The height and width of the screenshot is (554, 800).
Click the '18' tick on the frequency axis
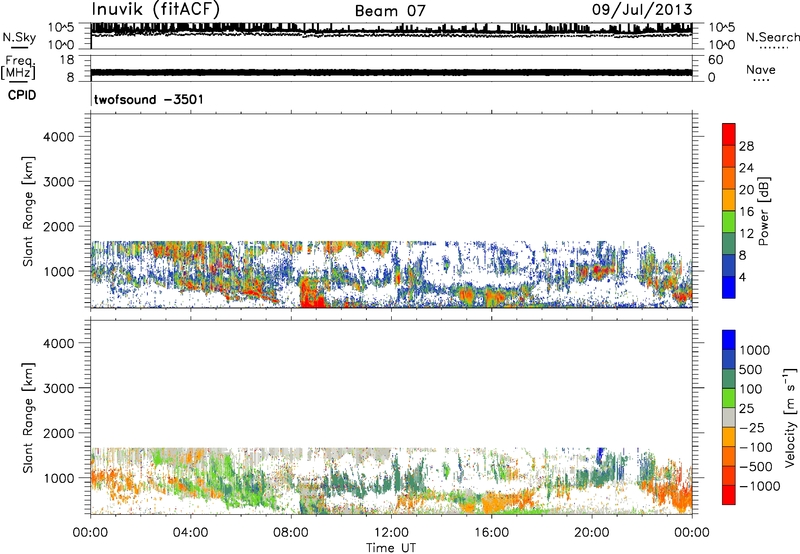click(x=67, y=60)
